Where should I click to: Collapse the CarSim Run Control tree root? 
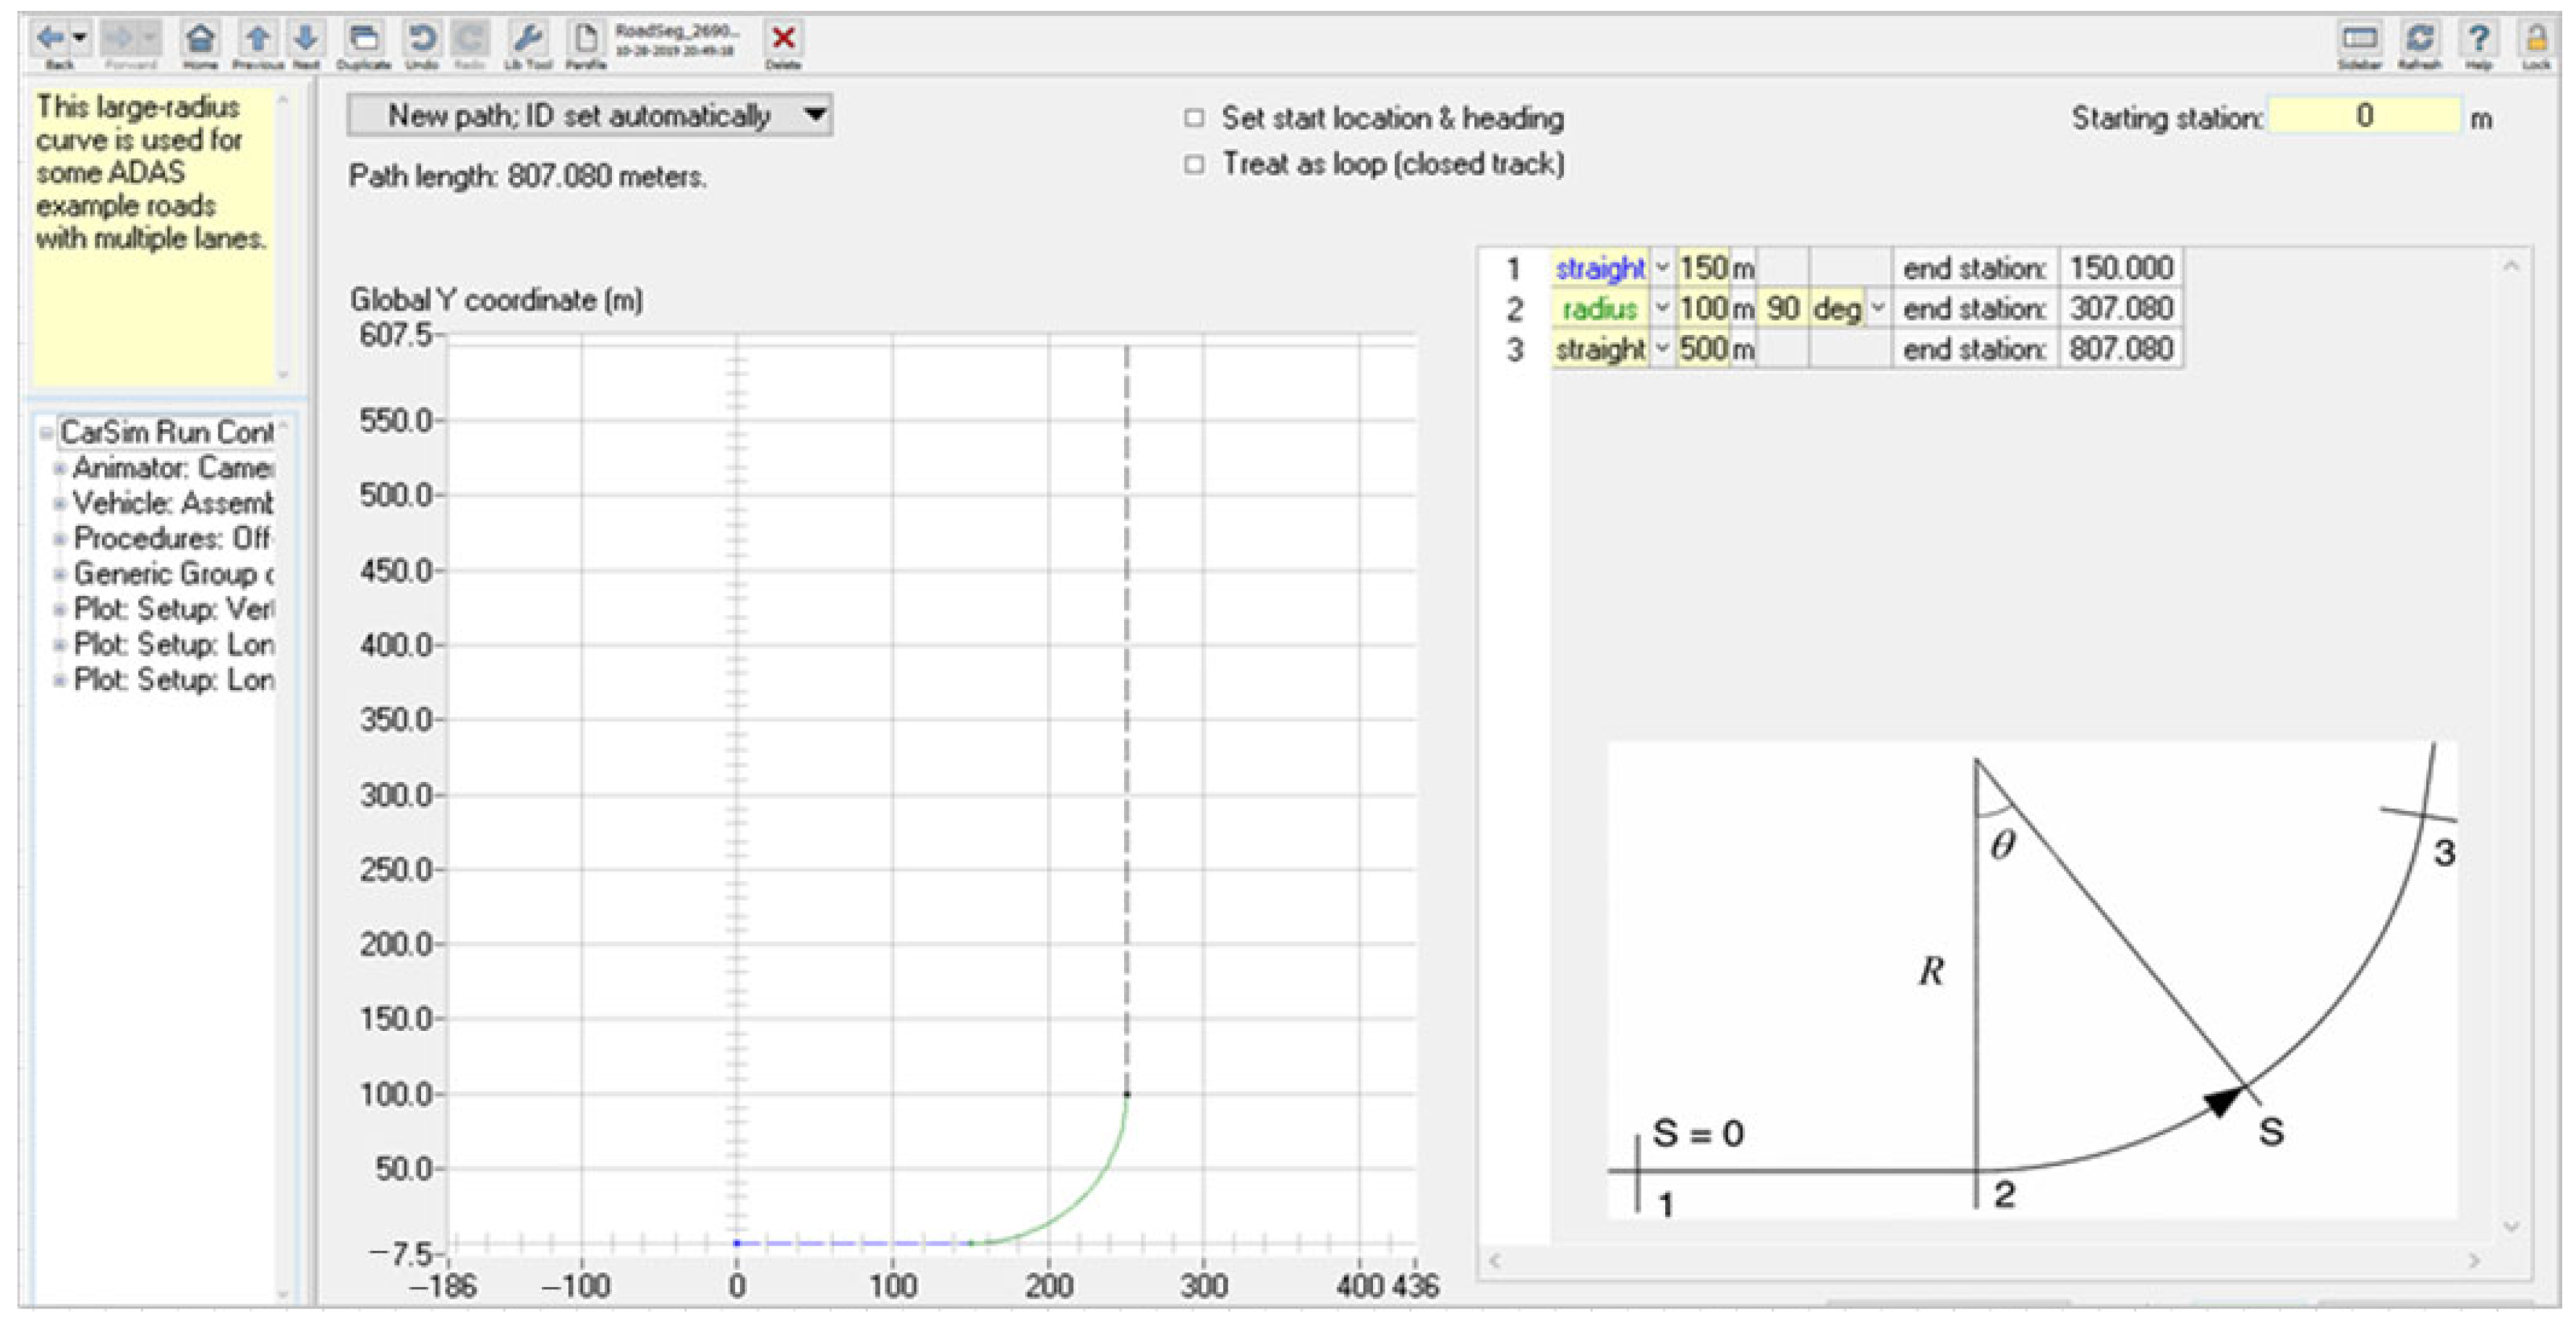click(46, 433)
